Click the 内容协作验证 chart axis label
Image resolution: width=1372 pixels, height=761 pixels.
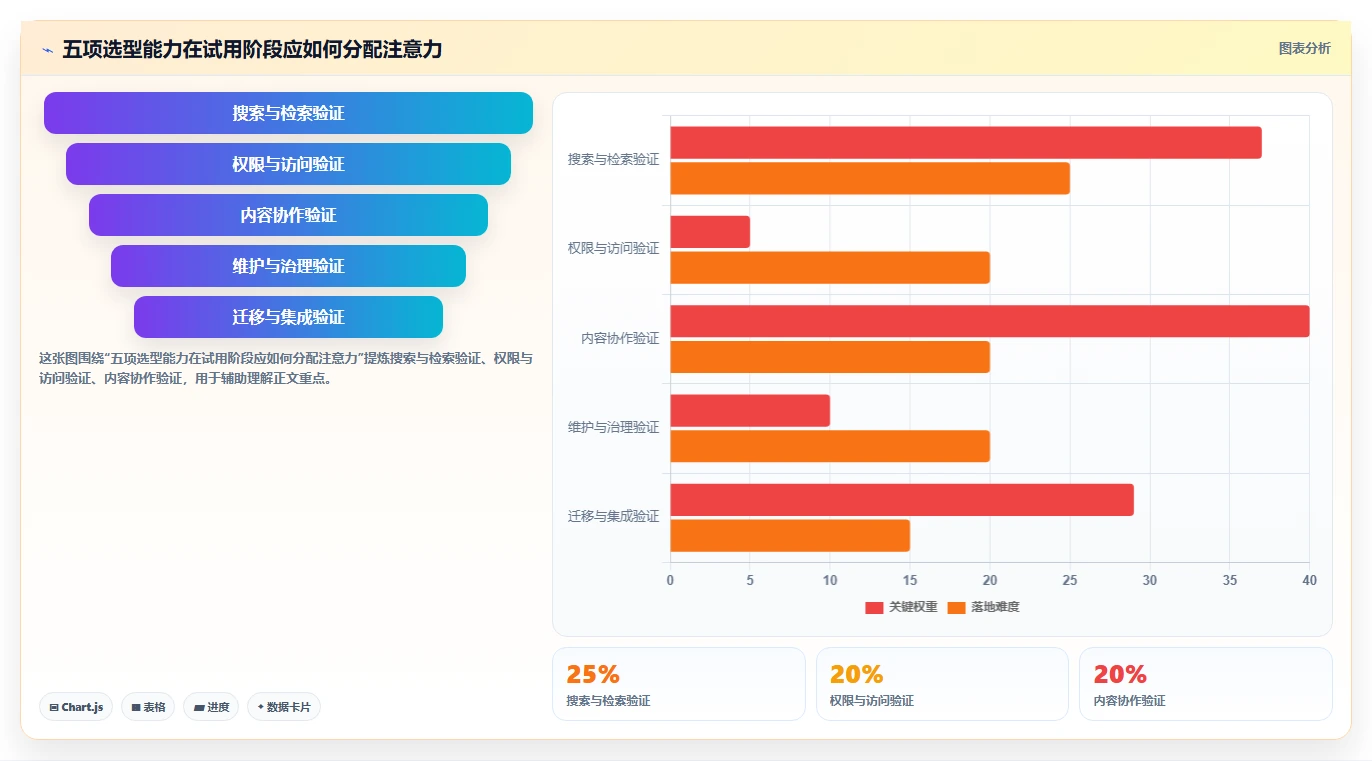pos(620,338)
